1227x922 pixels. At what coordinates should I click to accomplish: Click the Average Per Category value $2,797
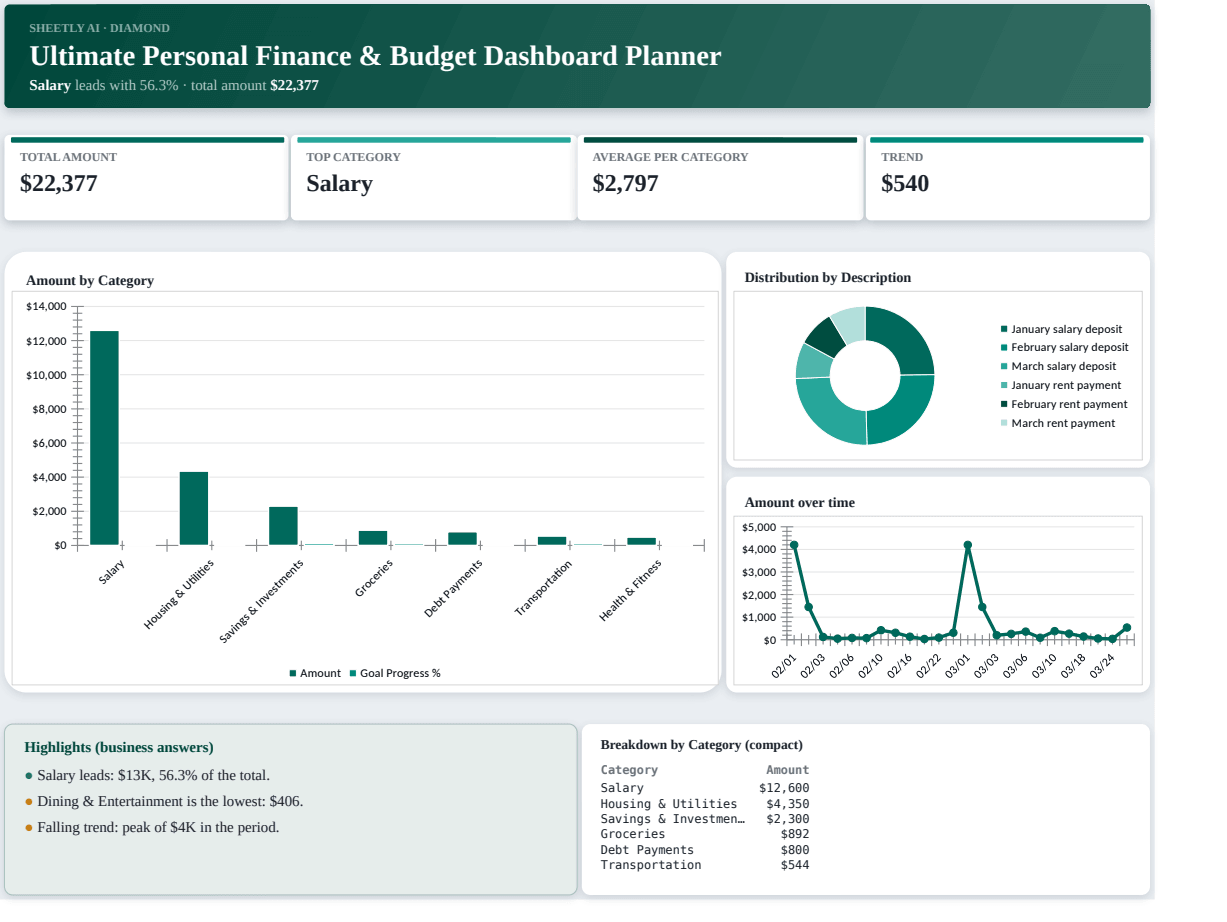(x=625, y=184)
